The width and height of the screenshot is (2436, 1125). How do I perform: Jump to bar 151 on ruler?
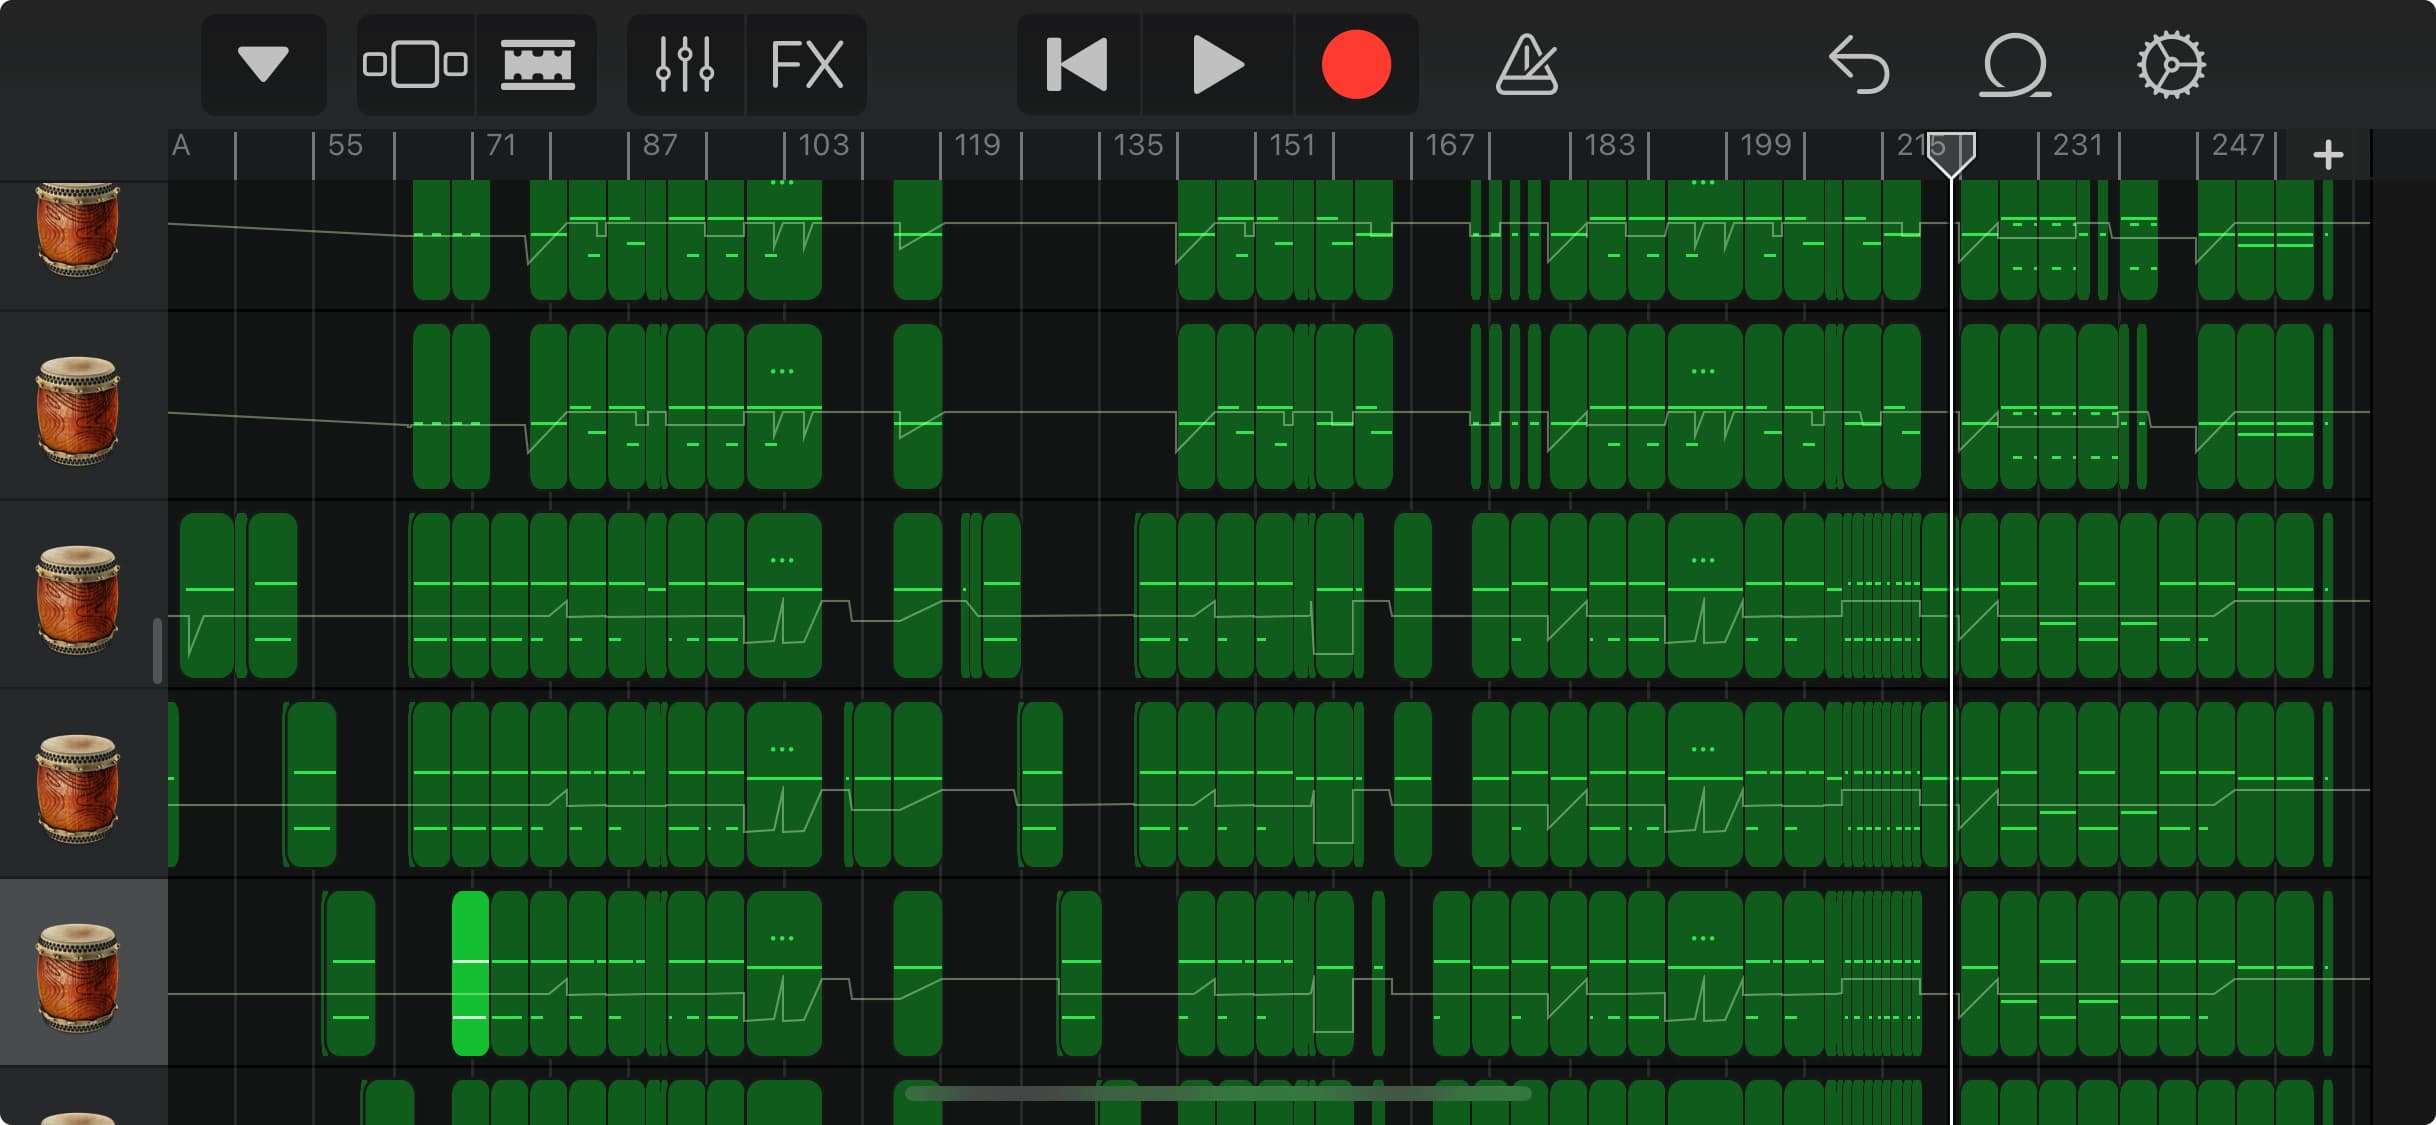pos(1292,146)
